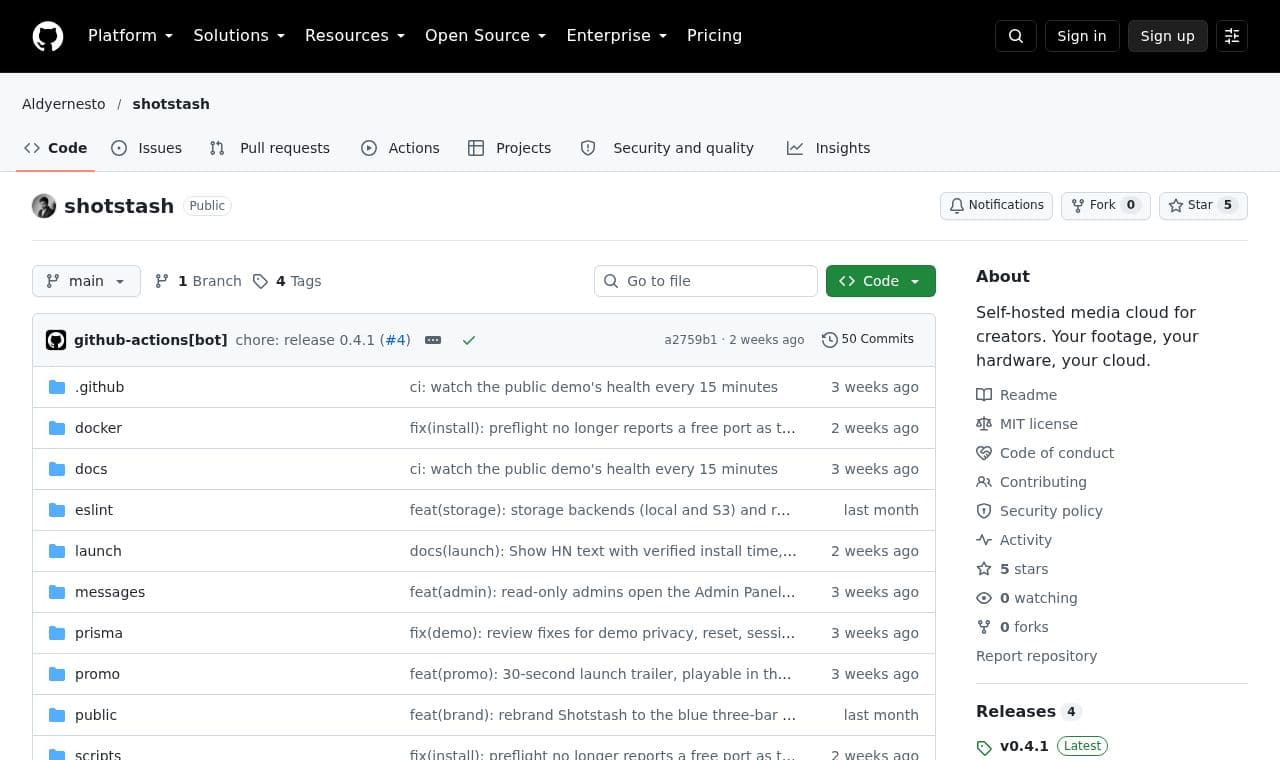Open the Solutions dropdown menu
Screen dimensions: 1280x760
tap(239, 36)
